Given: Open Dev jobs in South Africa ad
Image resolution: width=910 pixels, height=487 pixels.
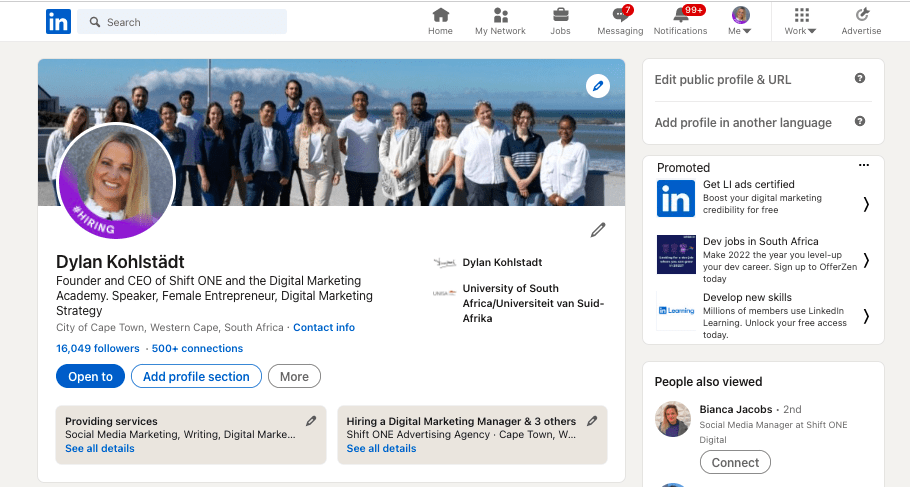Looking at the screenshot, I should [x=760, y=241].
